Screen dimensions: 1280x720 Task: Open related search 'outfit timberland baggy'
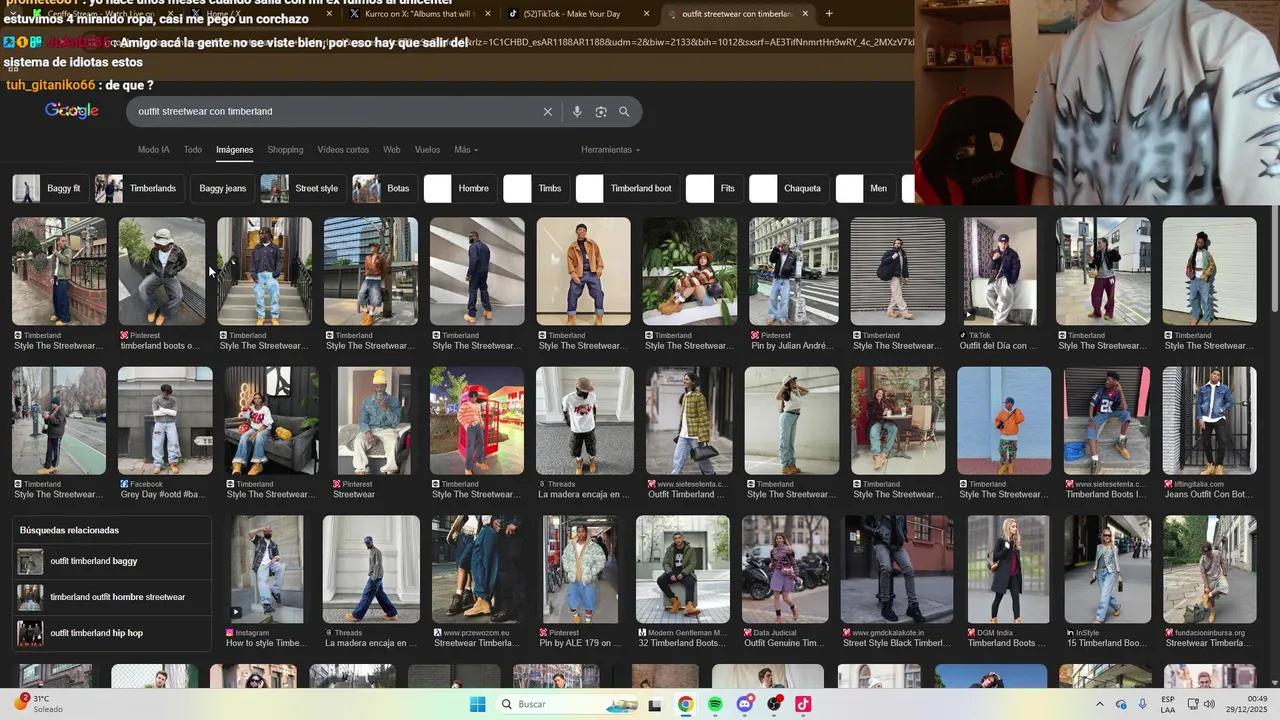pyautogui.click(x=114, y=561)
